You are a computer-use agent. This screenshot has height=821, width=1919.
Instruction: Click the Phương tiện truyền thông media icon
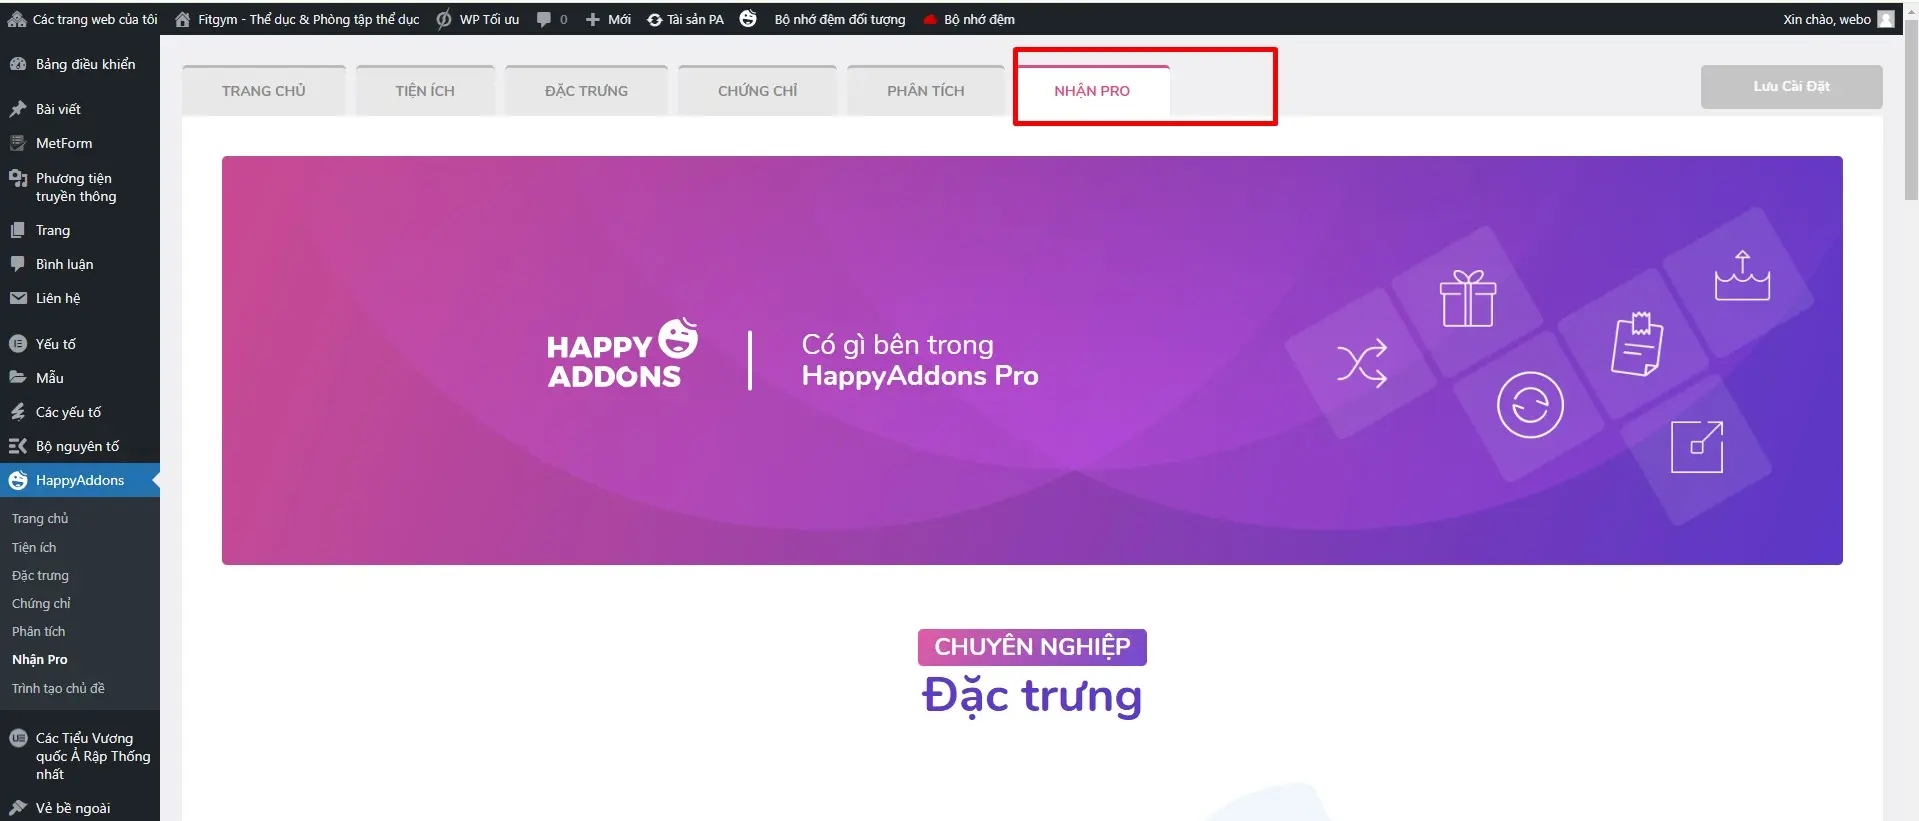click(x=18, y=179)
